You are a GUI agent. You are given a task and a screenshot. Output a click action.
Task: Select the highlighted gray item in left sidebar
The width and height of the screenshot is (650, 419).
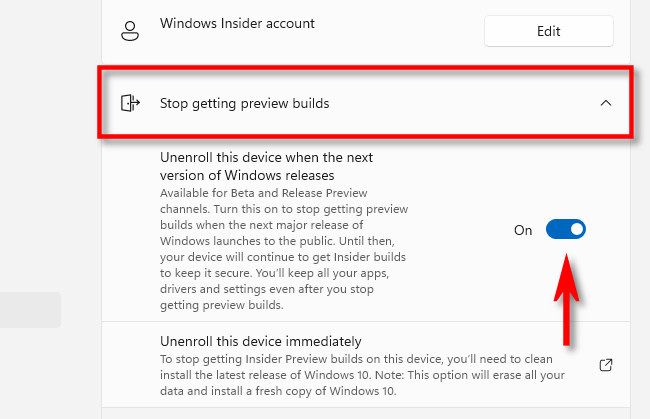click(30, 310)
